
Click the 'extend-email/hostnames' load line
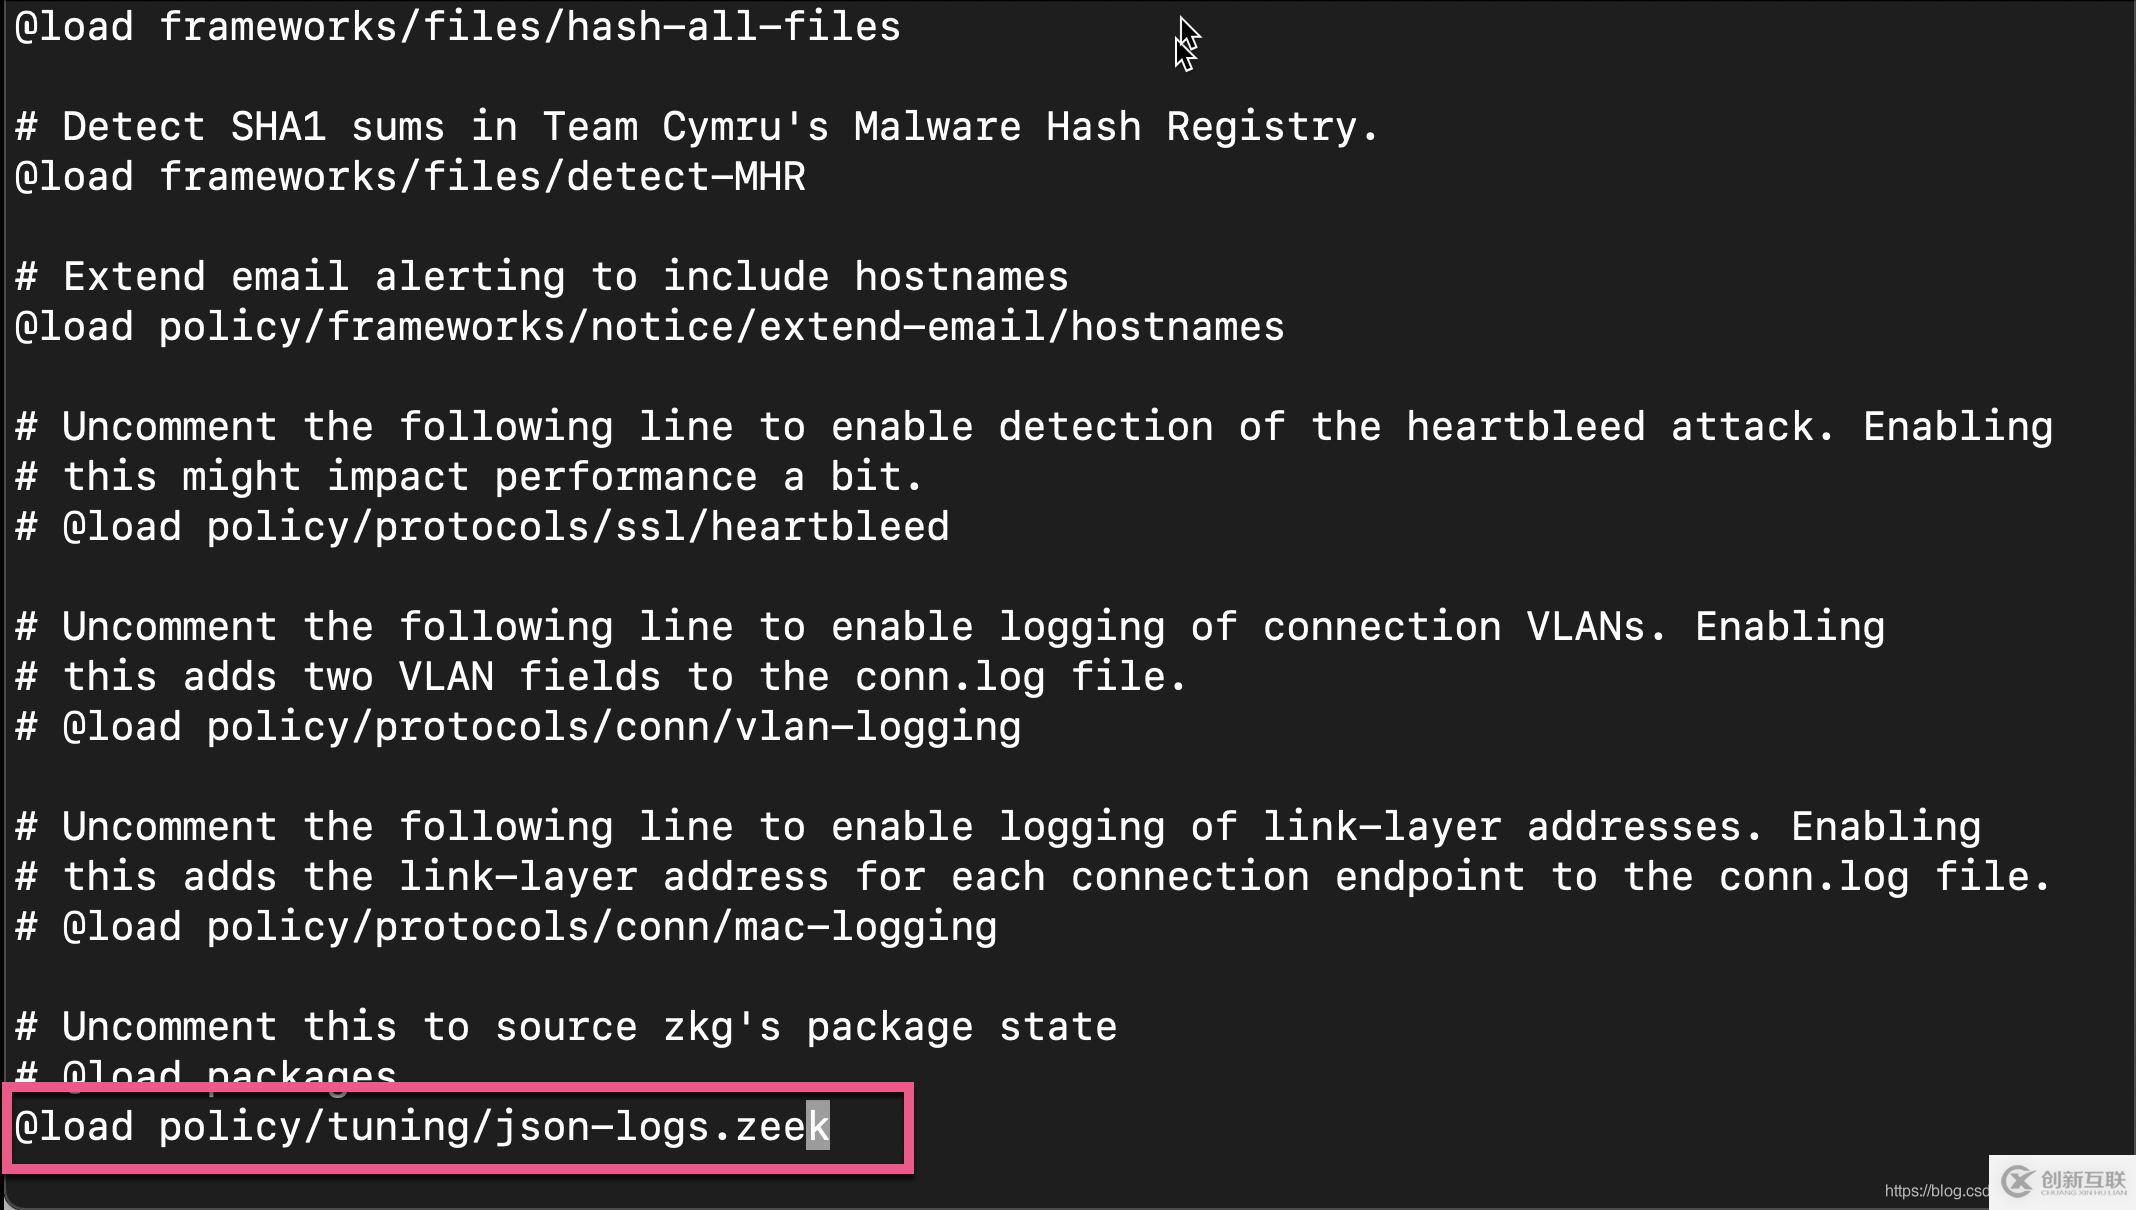(x=649, y=327)
